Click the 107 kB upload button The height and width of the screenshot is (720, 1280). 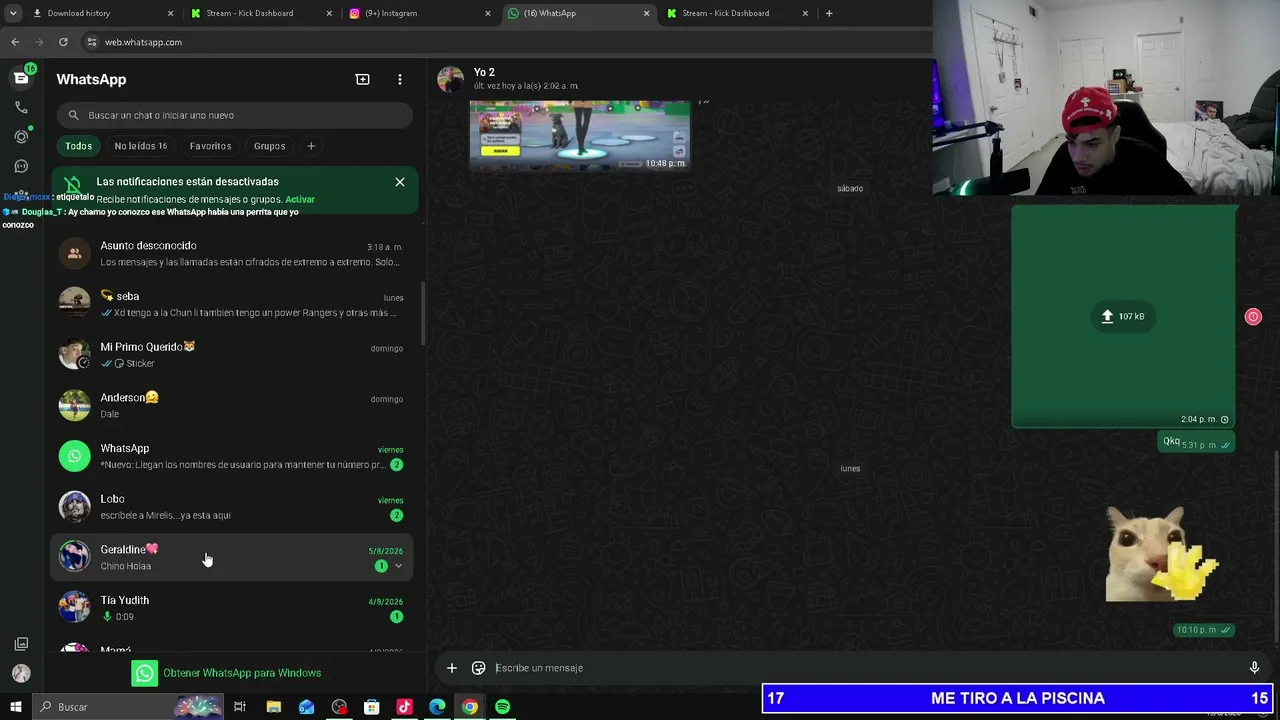tap(1123, 316)
